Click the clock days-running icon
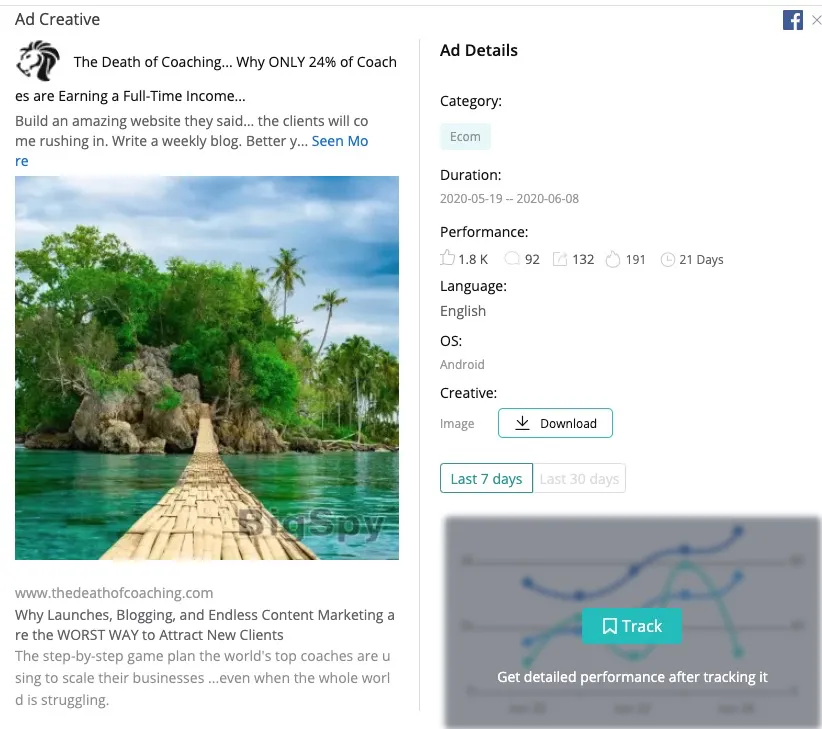The height and width of the screenshot is (729, 822). pos(668,260)
